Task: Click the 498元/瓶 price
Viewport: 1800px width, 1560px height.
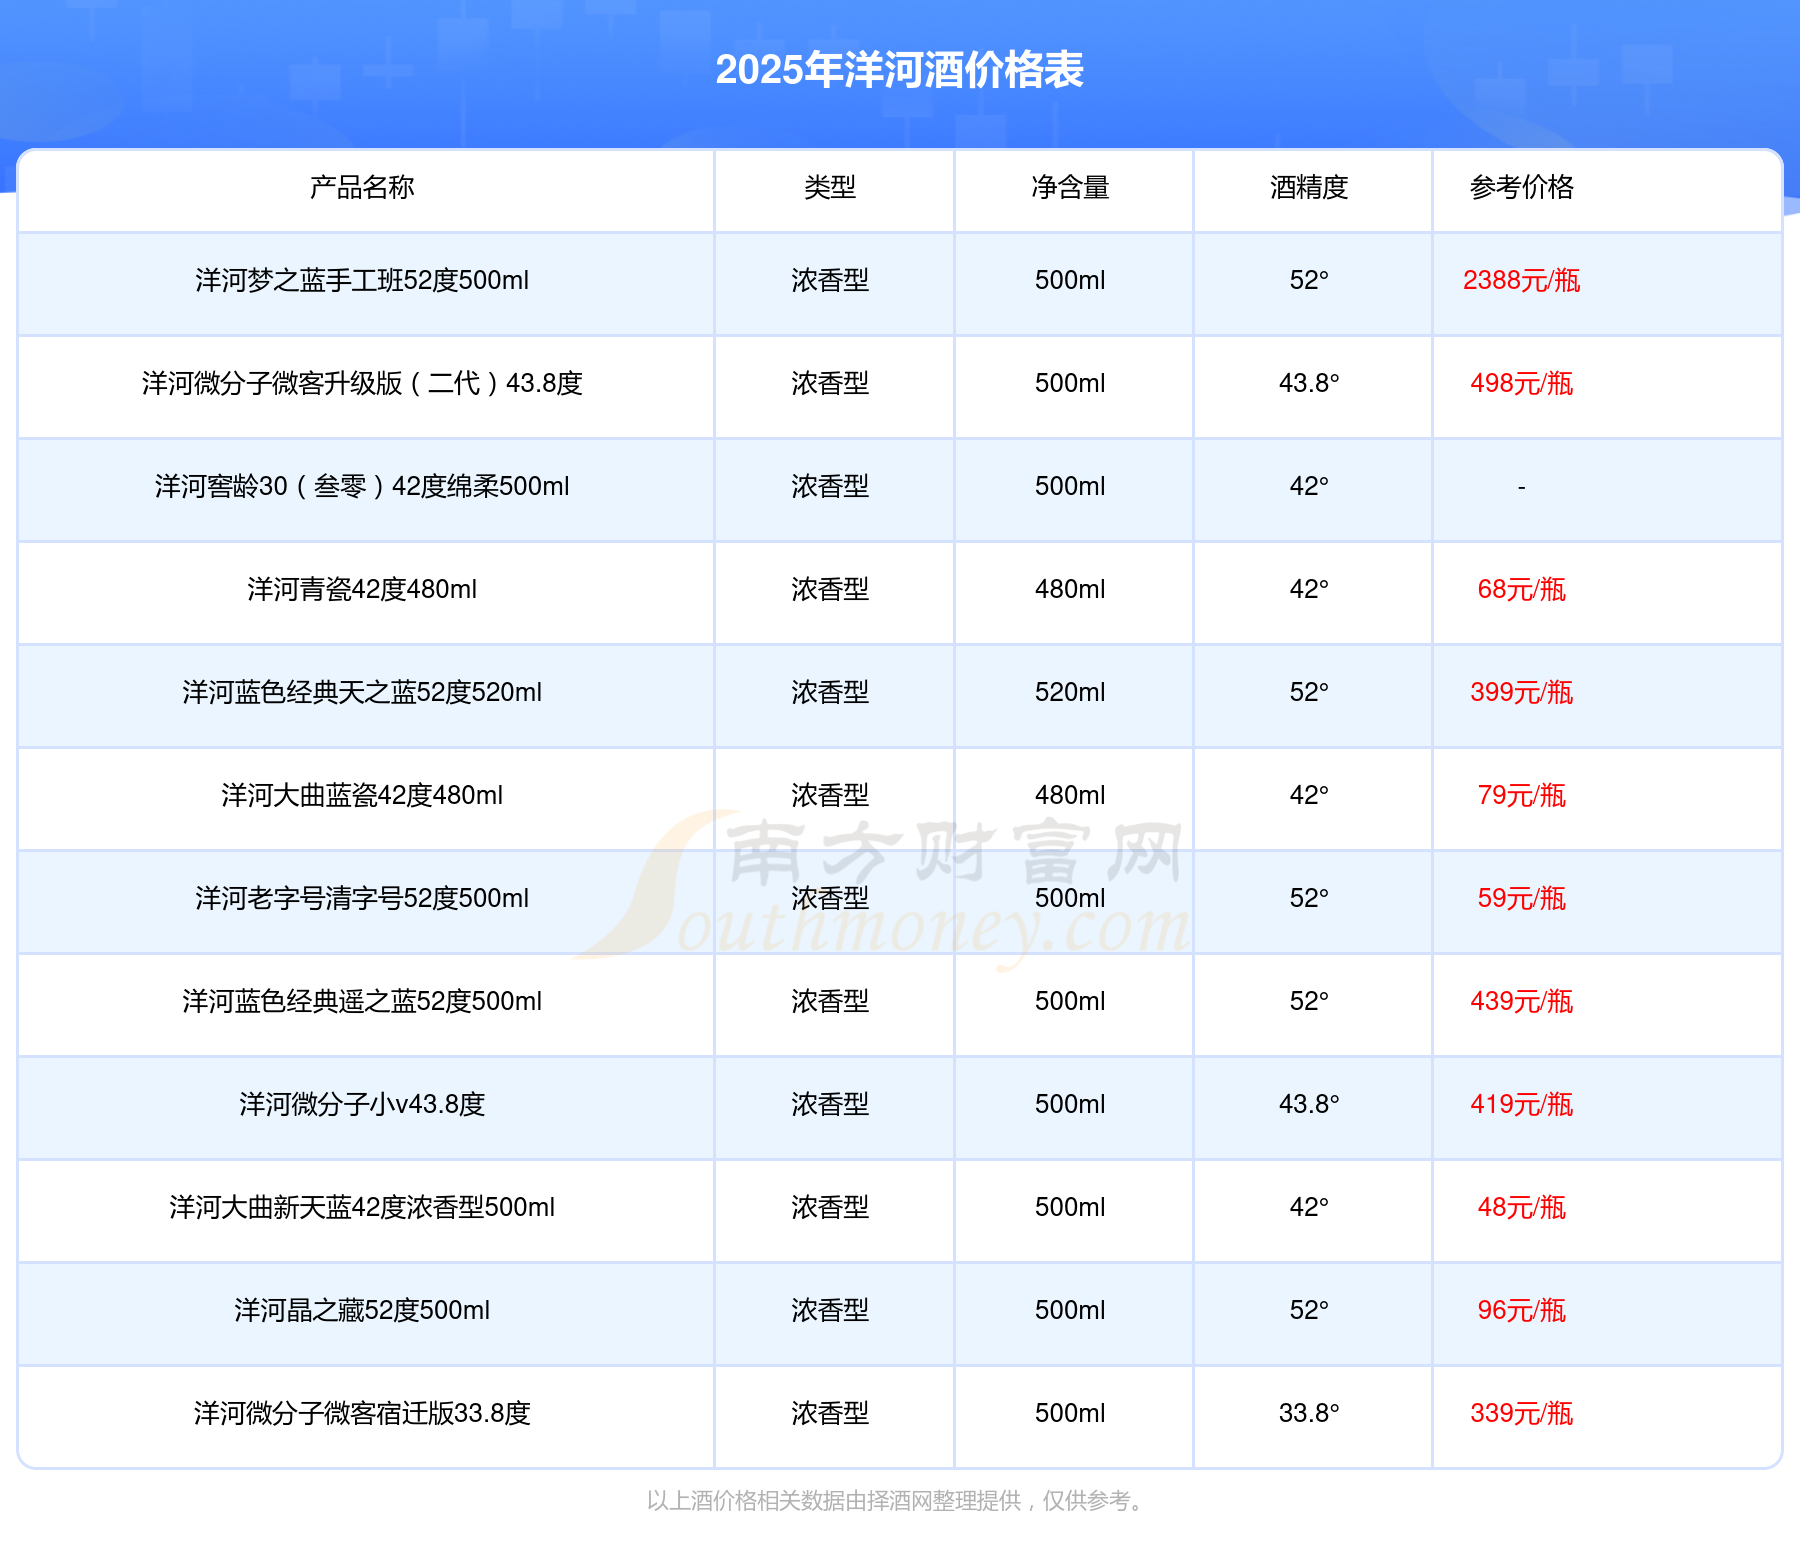Action: pyautogui.click(x=1522, y=384)
